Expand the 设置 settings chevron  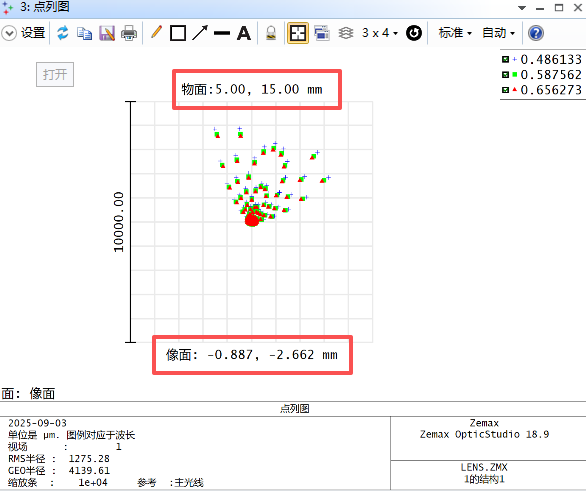click(9, 33)
